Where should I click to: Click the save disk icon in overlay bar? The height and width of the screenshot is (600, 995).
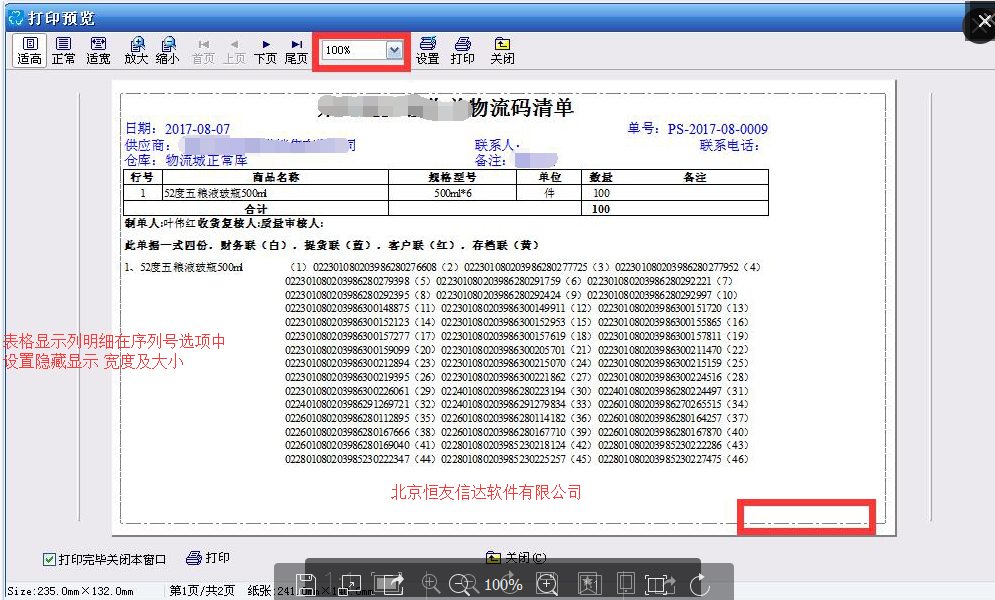pos(309,584)
